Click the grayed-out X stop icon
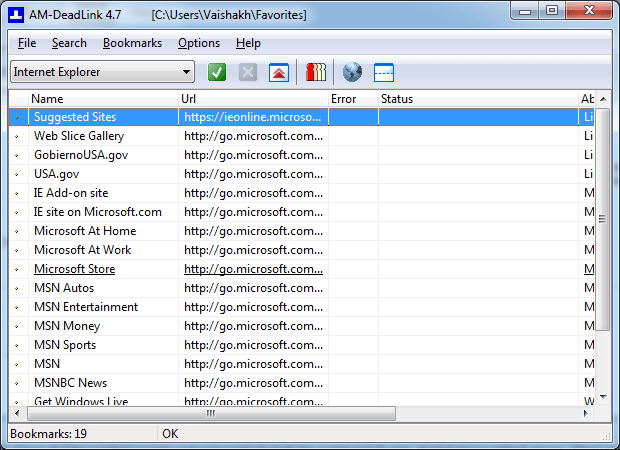The image size is (620, 450). pyautogui.click(x=248, y=72)
